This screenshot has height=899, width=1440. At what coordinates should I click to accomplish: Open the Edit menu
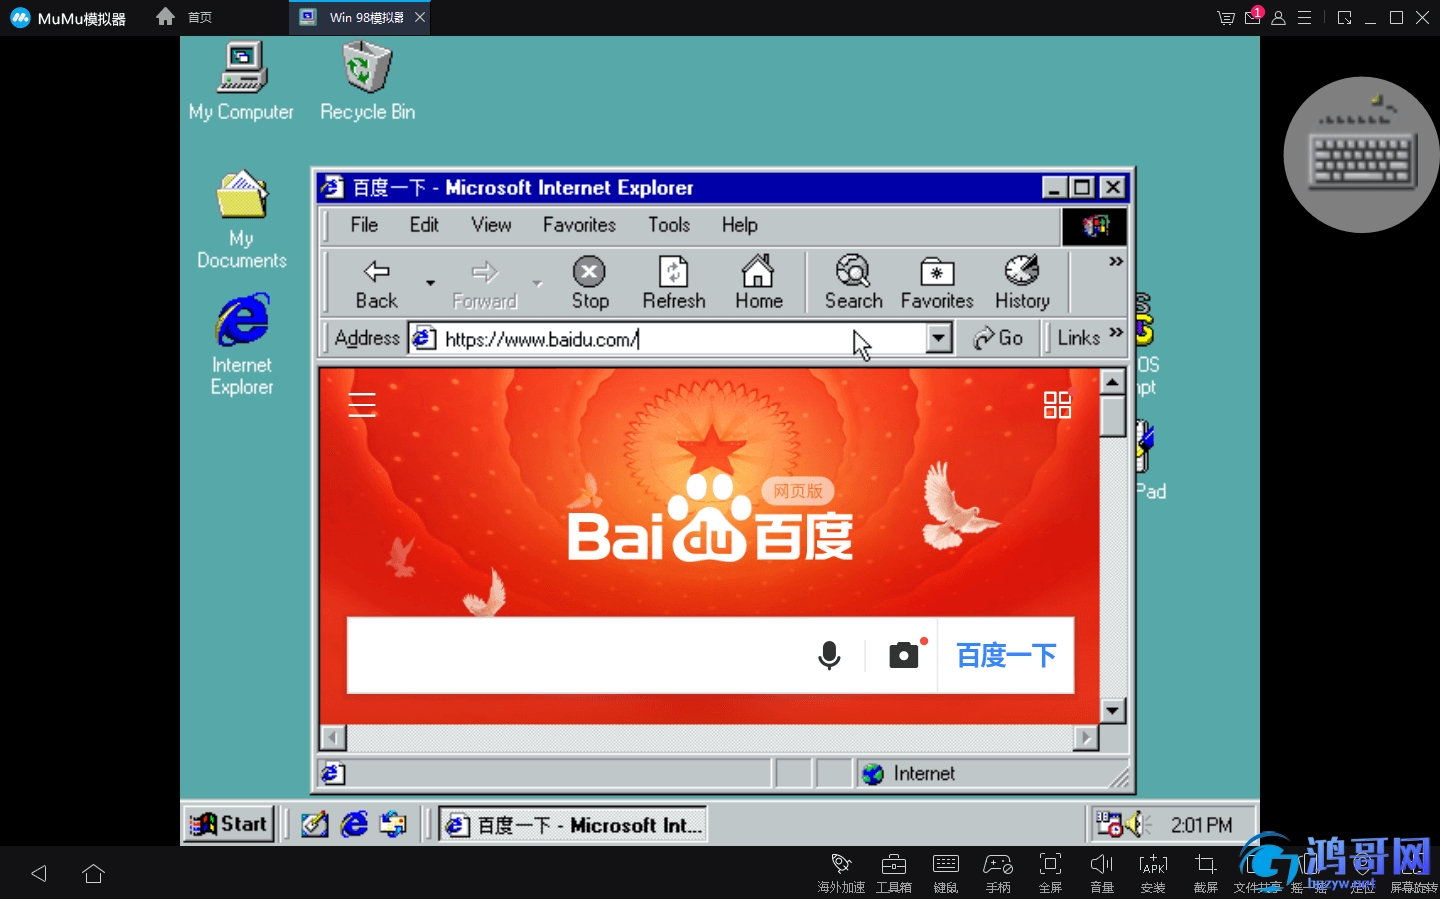tap(424, 225)
